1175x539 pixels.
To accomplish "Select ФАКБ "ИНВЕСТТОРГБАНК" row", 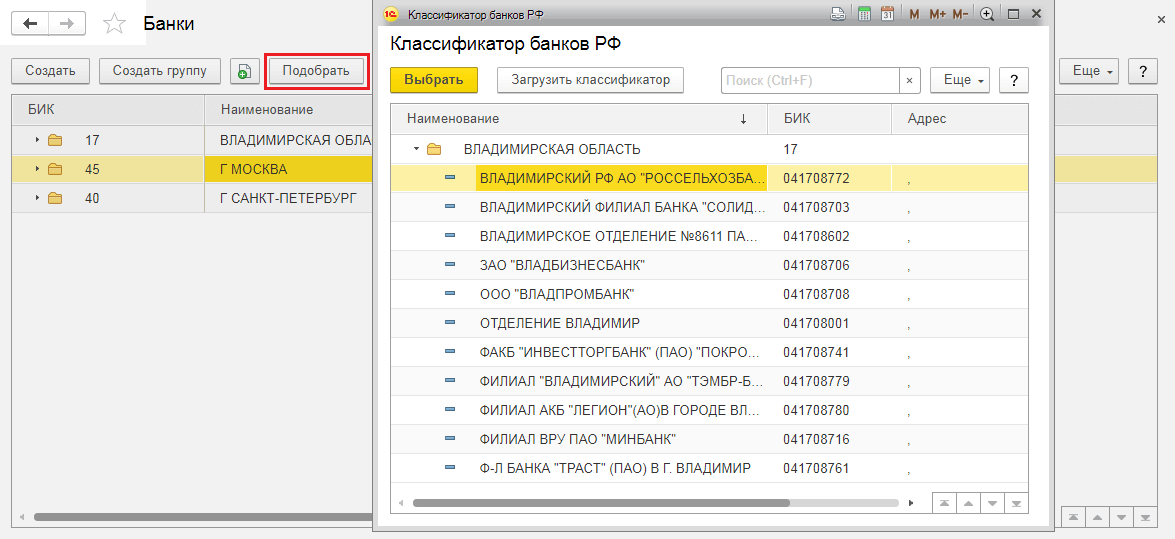I will click(x=709, y=352).
